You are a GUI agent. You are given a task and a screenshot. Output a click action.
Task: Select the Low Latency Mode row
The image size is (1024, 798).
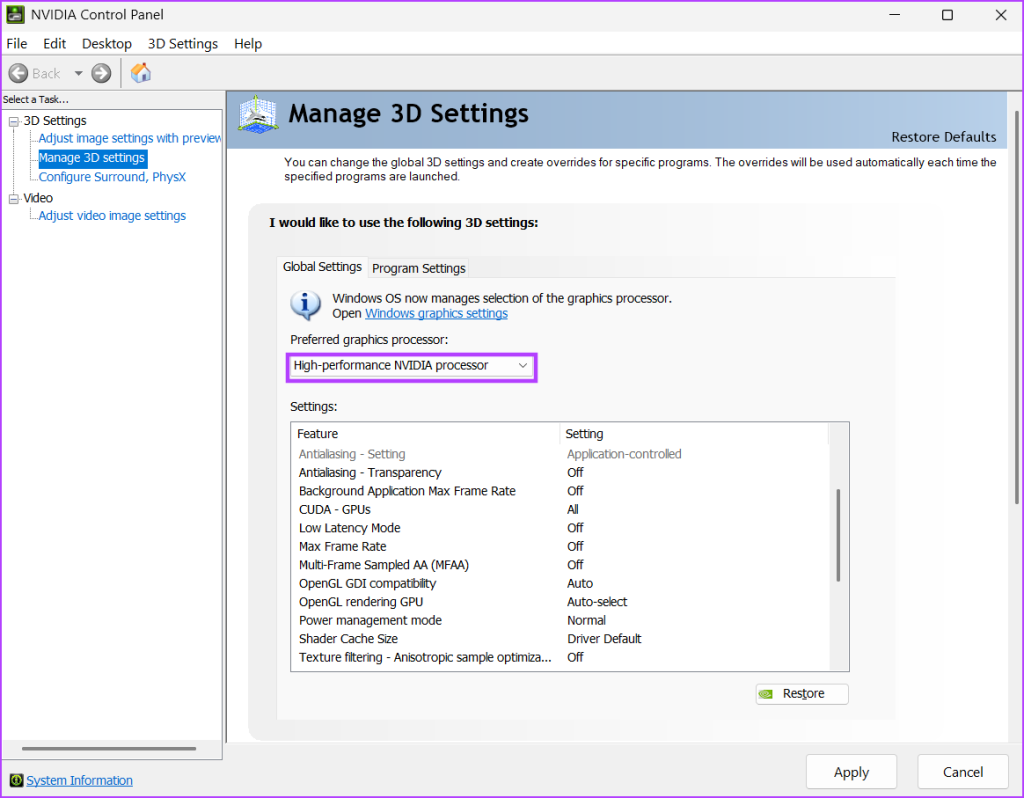click(560, 528)
